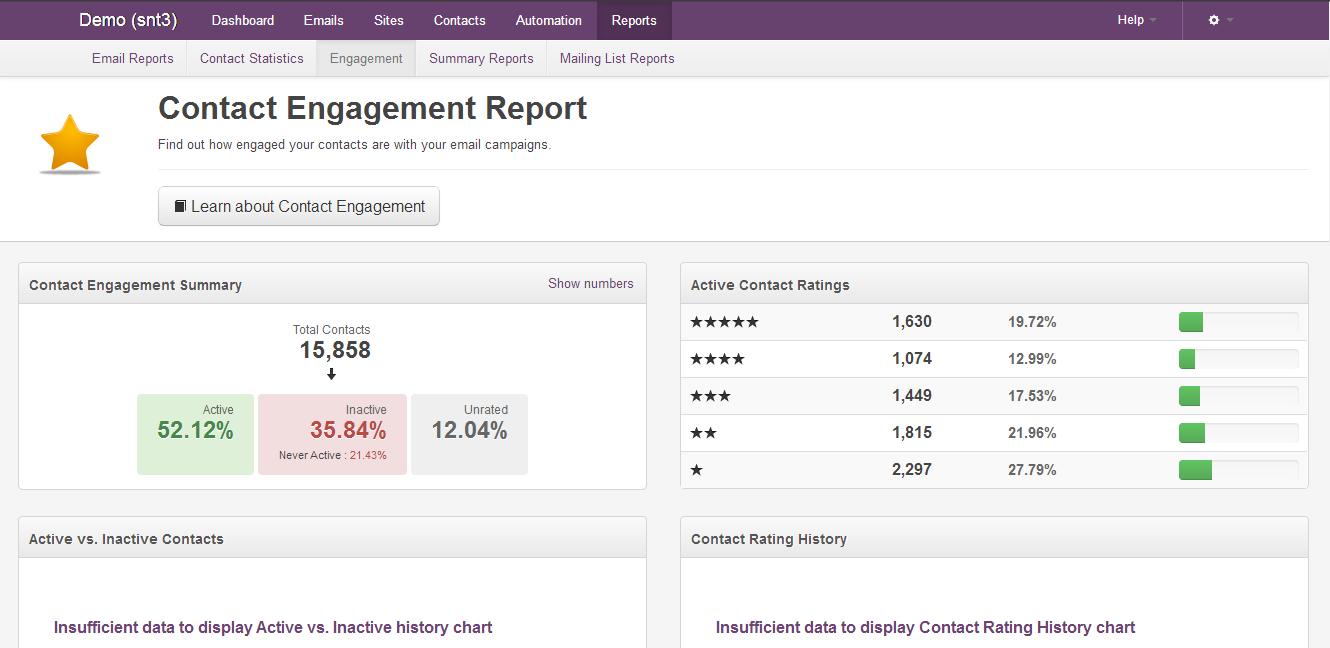This screenshot has width=1330, height=648.
Task: Open the settings gear dropdown
Action: pos(1220,20)
